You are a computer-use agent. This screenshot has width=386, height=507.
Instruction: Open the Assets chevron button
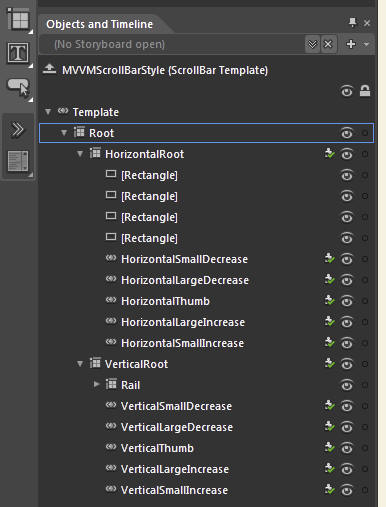coord(18,129)
